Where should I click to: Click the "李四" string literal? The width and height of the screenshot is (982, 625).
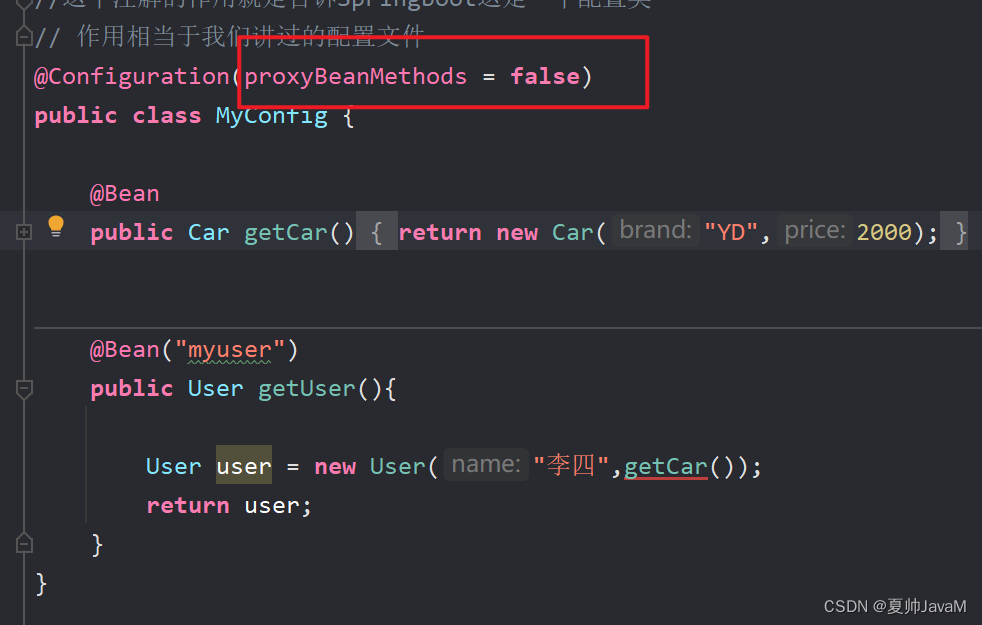point(571,466)
